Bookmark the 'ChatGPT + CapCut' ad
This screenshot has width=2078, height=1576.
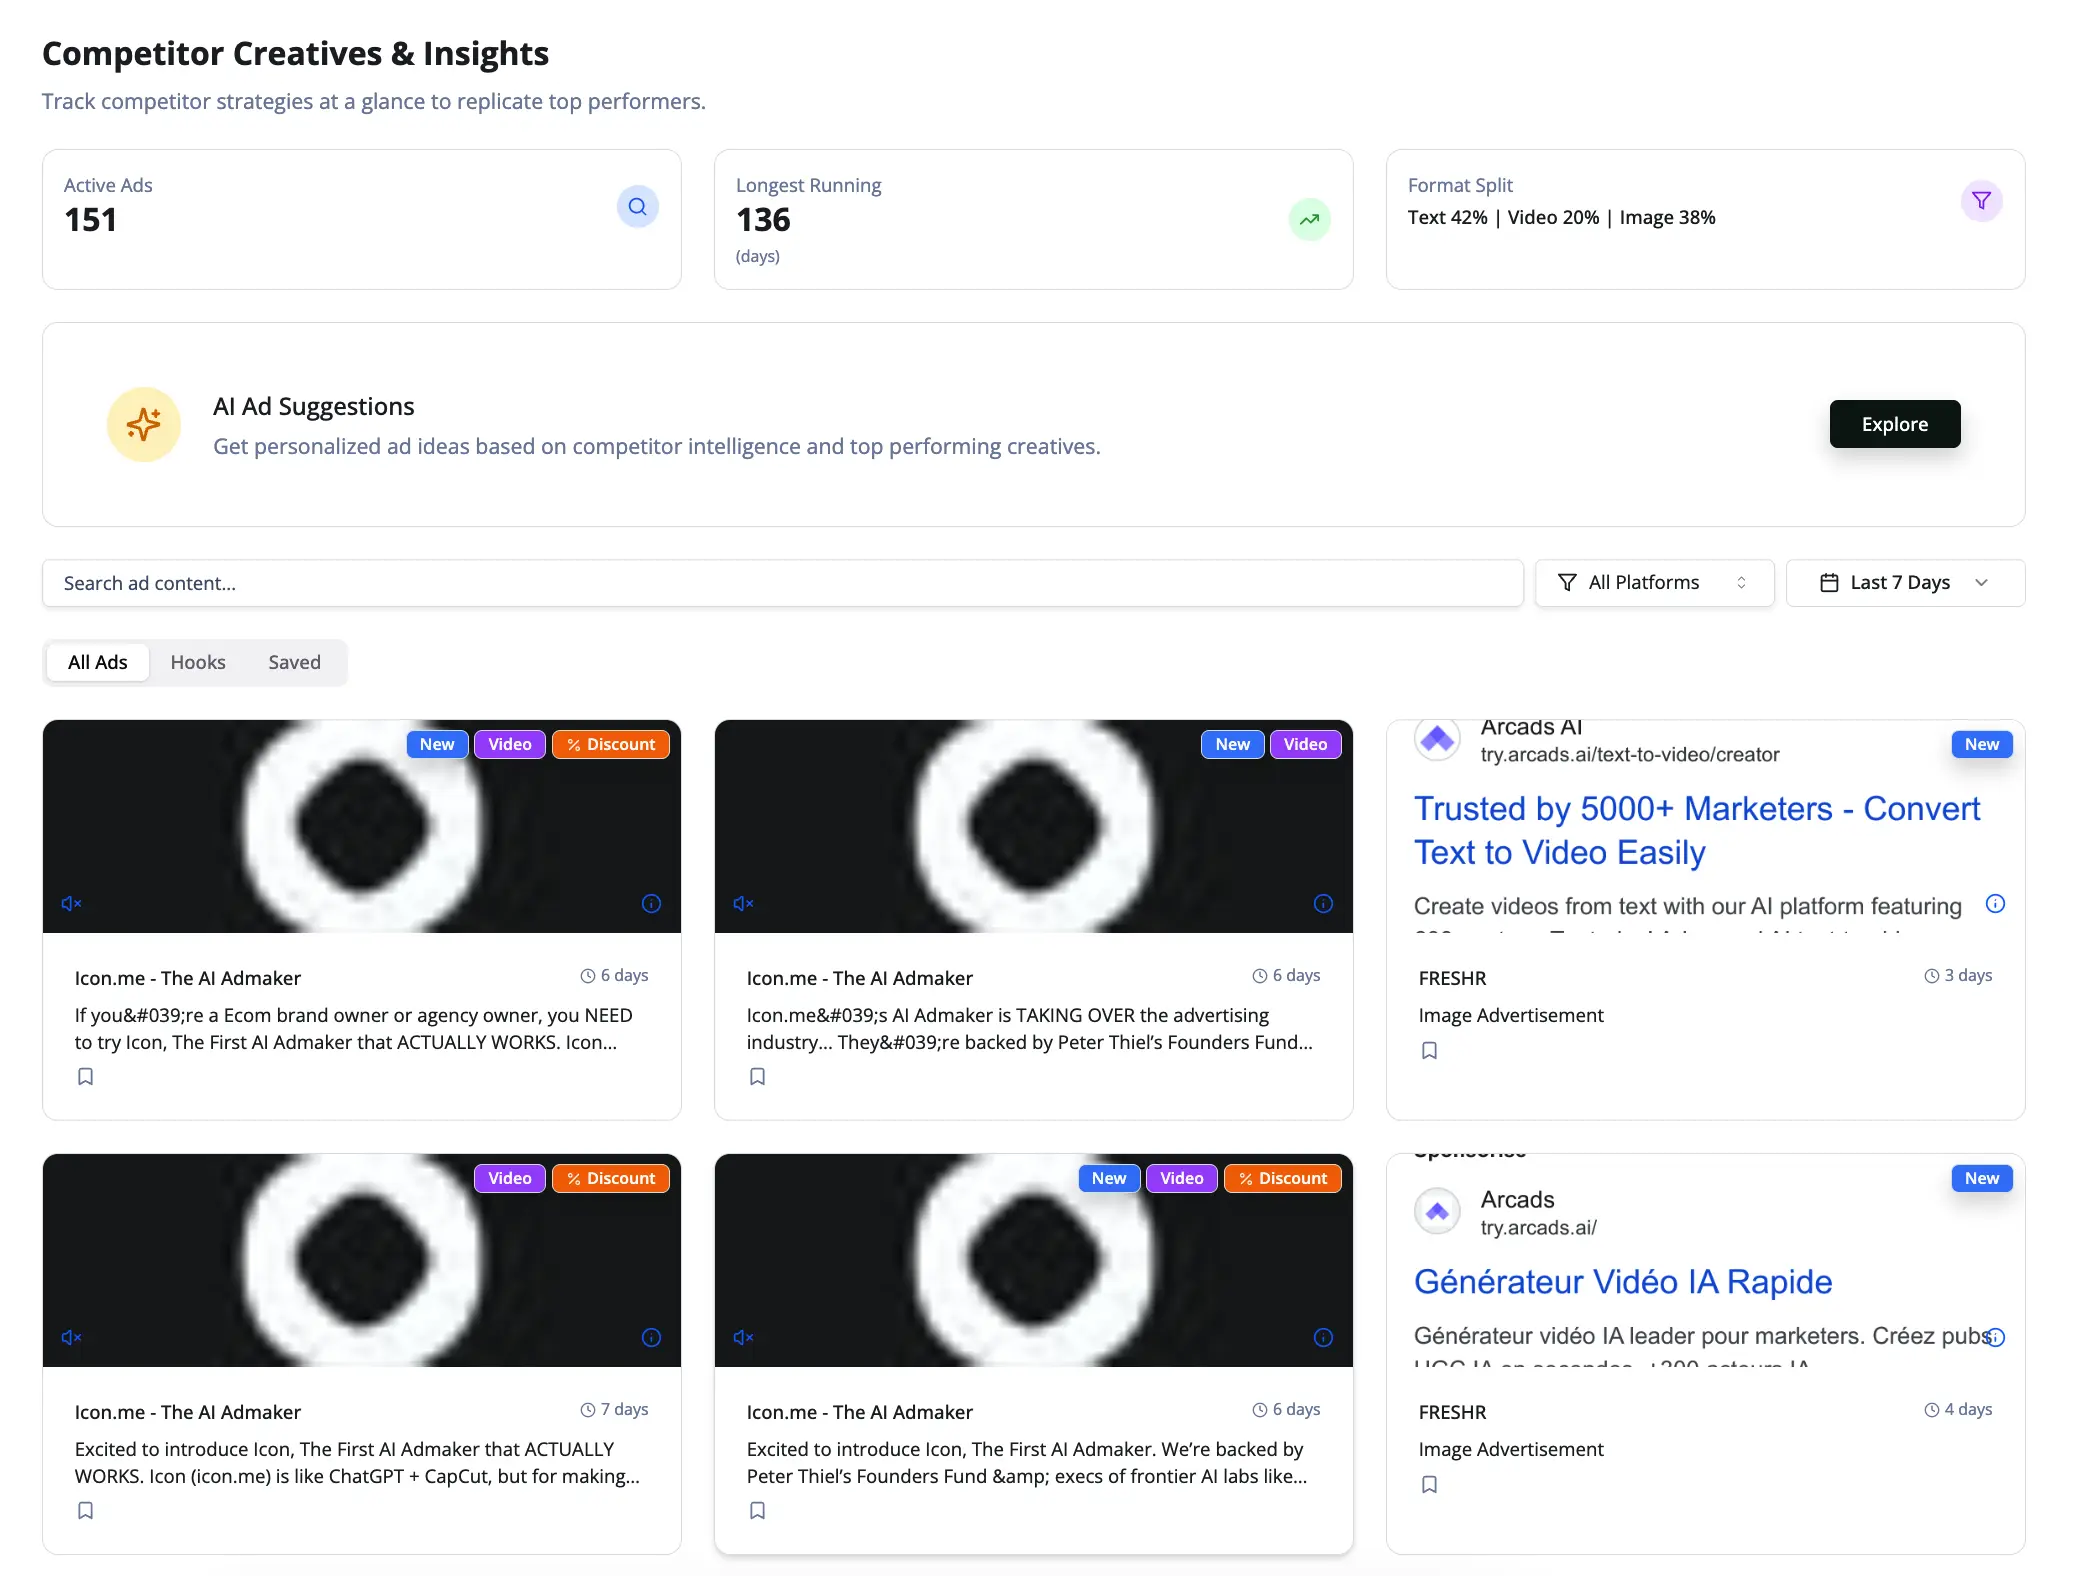pyautogui.click(x=86, y=1511)
